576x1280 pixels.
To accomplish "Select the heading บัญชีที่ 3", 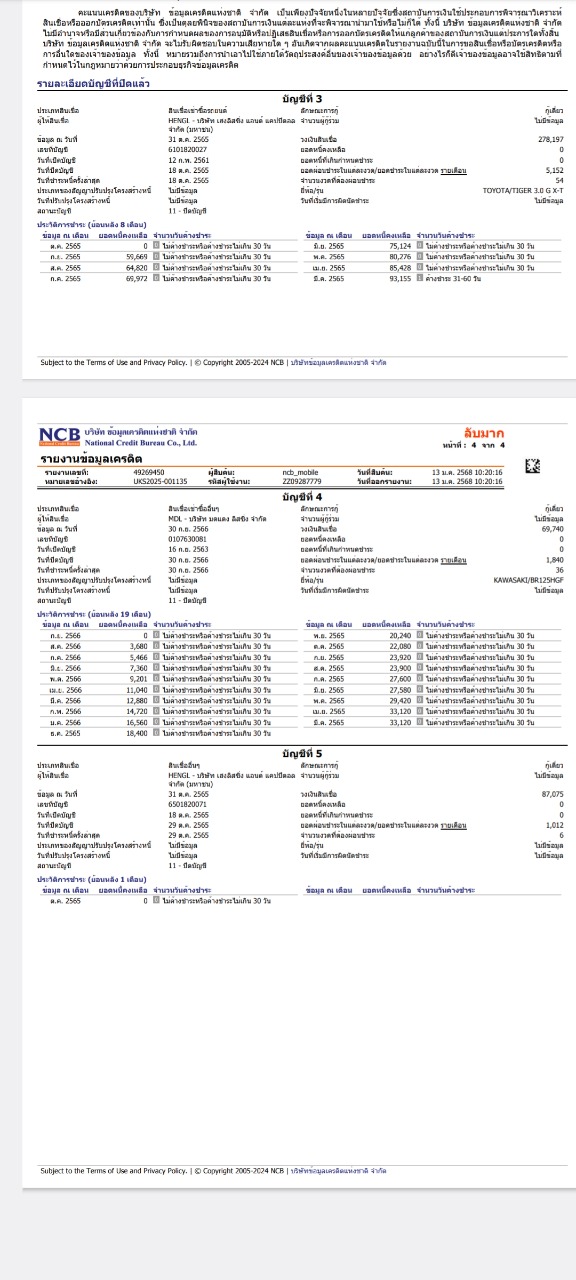I will 303,99.
